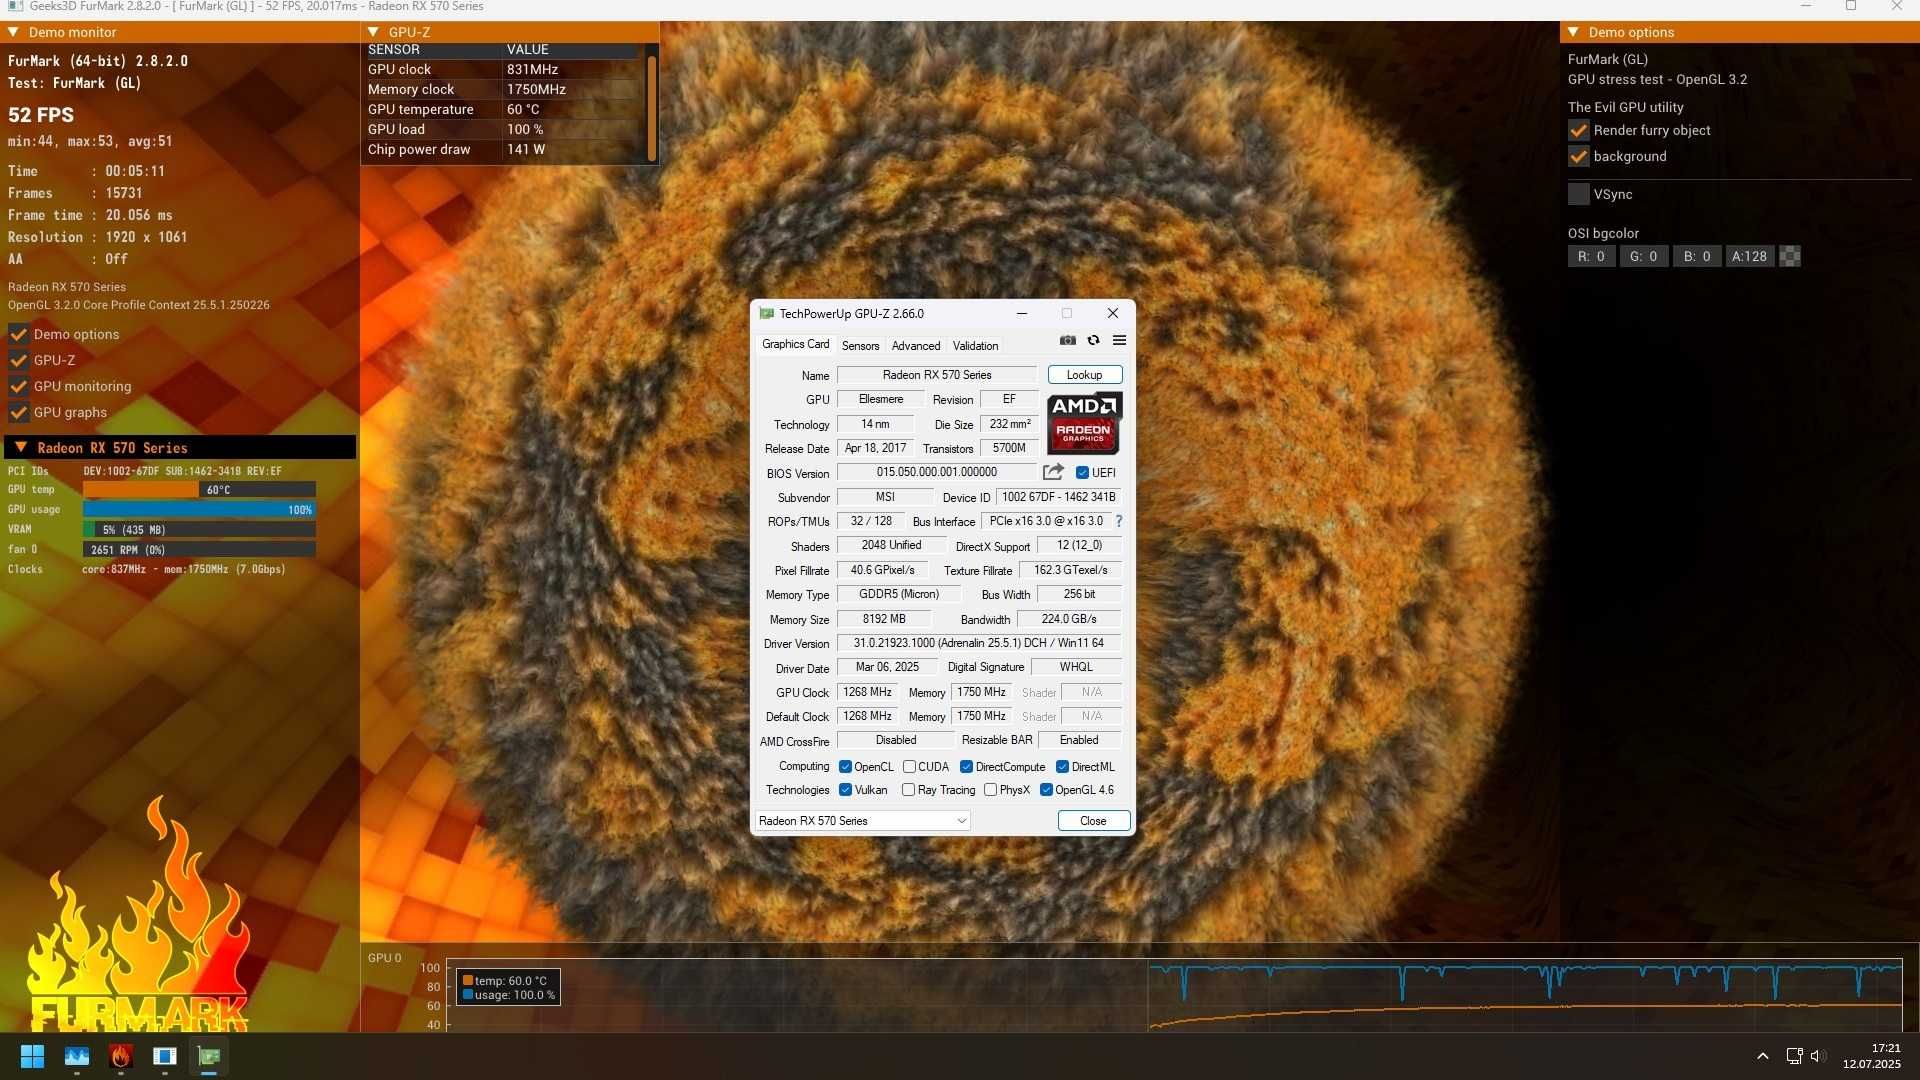Screen dimensions: 1920x1080
Task: Click the share BIOS export icon
Action: [1053, 472]
